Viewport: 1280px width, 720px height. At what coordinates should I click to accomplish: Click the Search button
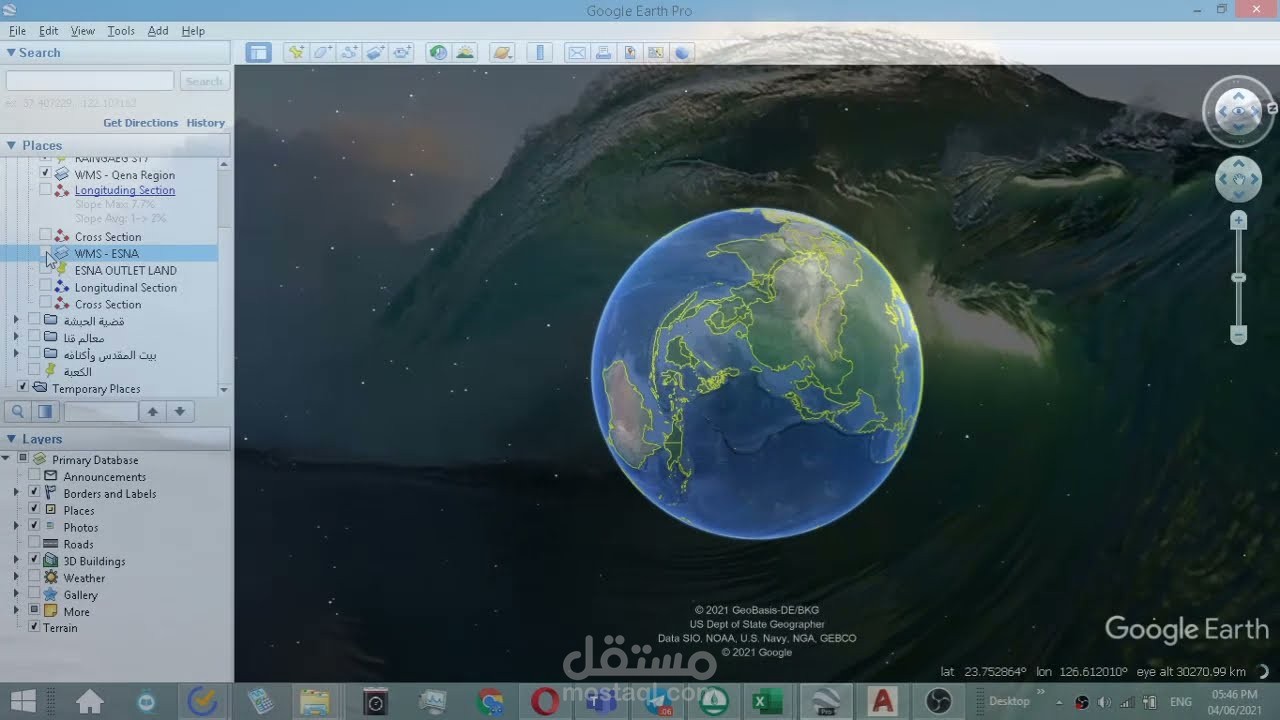(x=204, y=81)
